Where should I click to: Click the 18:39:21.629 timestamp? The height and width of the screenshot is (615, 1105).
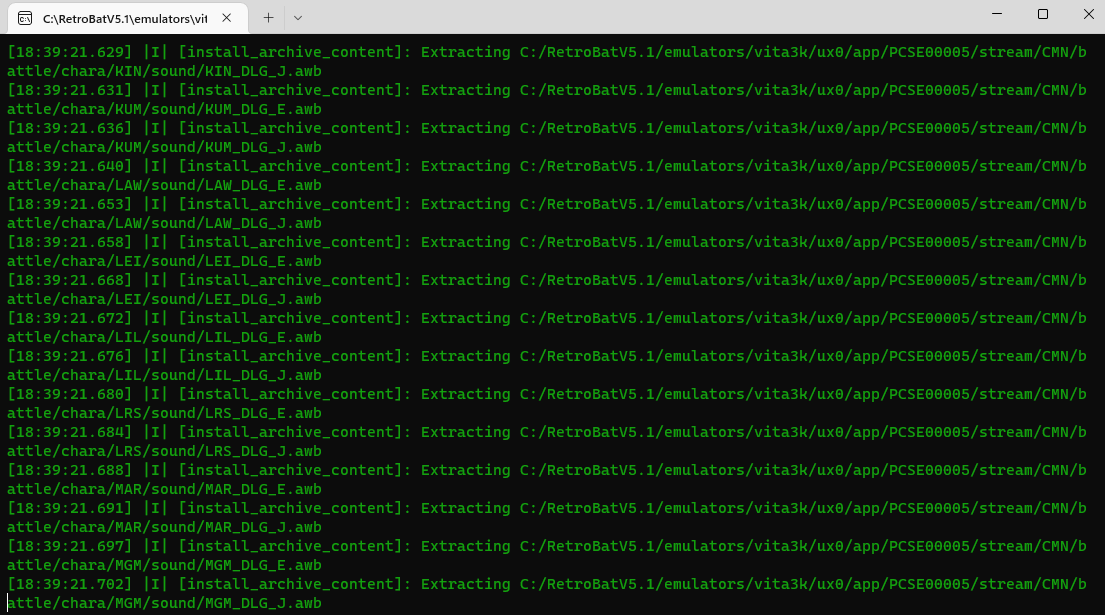[70, 52]
